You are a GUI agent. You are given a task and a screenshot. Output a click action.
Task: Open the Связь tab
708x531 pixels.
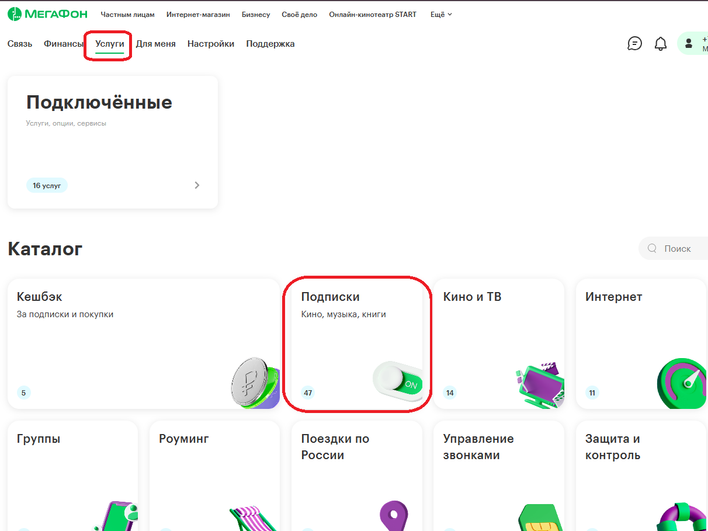[x=20, y=44]
